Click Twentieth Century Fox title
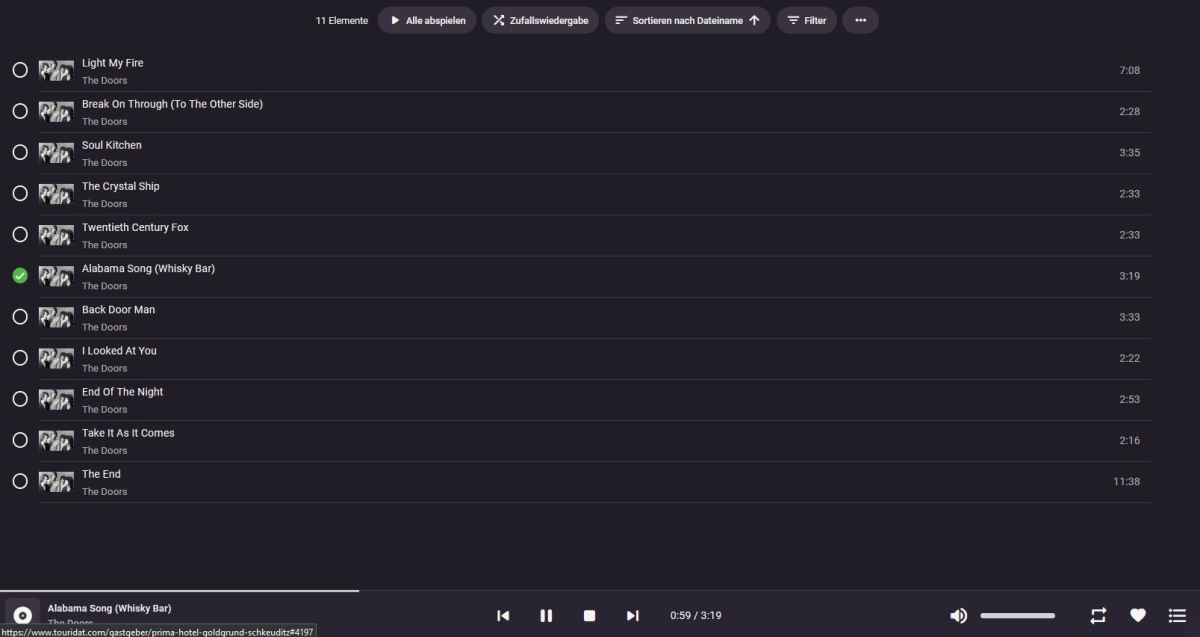The image size is (1200, 637). coord(135,227)
